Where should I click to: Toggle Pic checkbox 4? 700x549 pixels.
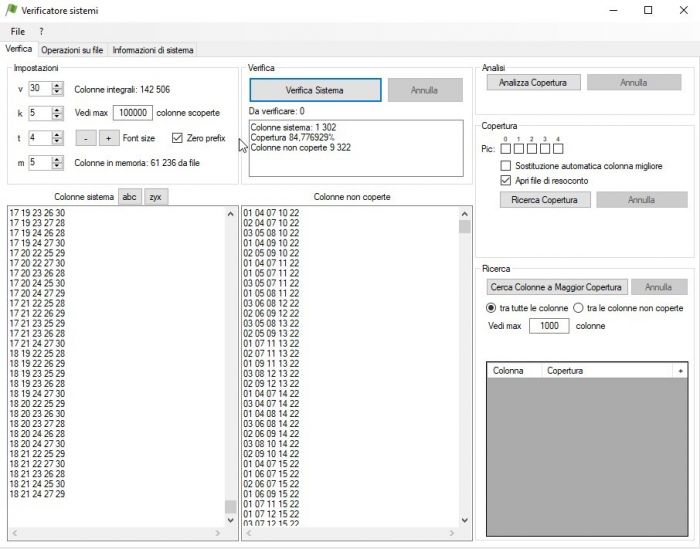pyautogui.click(x=558, y=149)
